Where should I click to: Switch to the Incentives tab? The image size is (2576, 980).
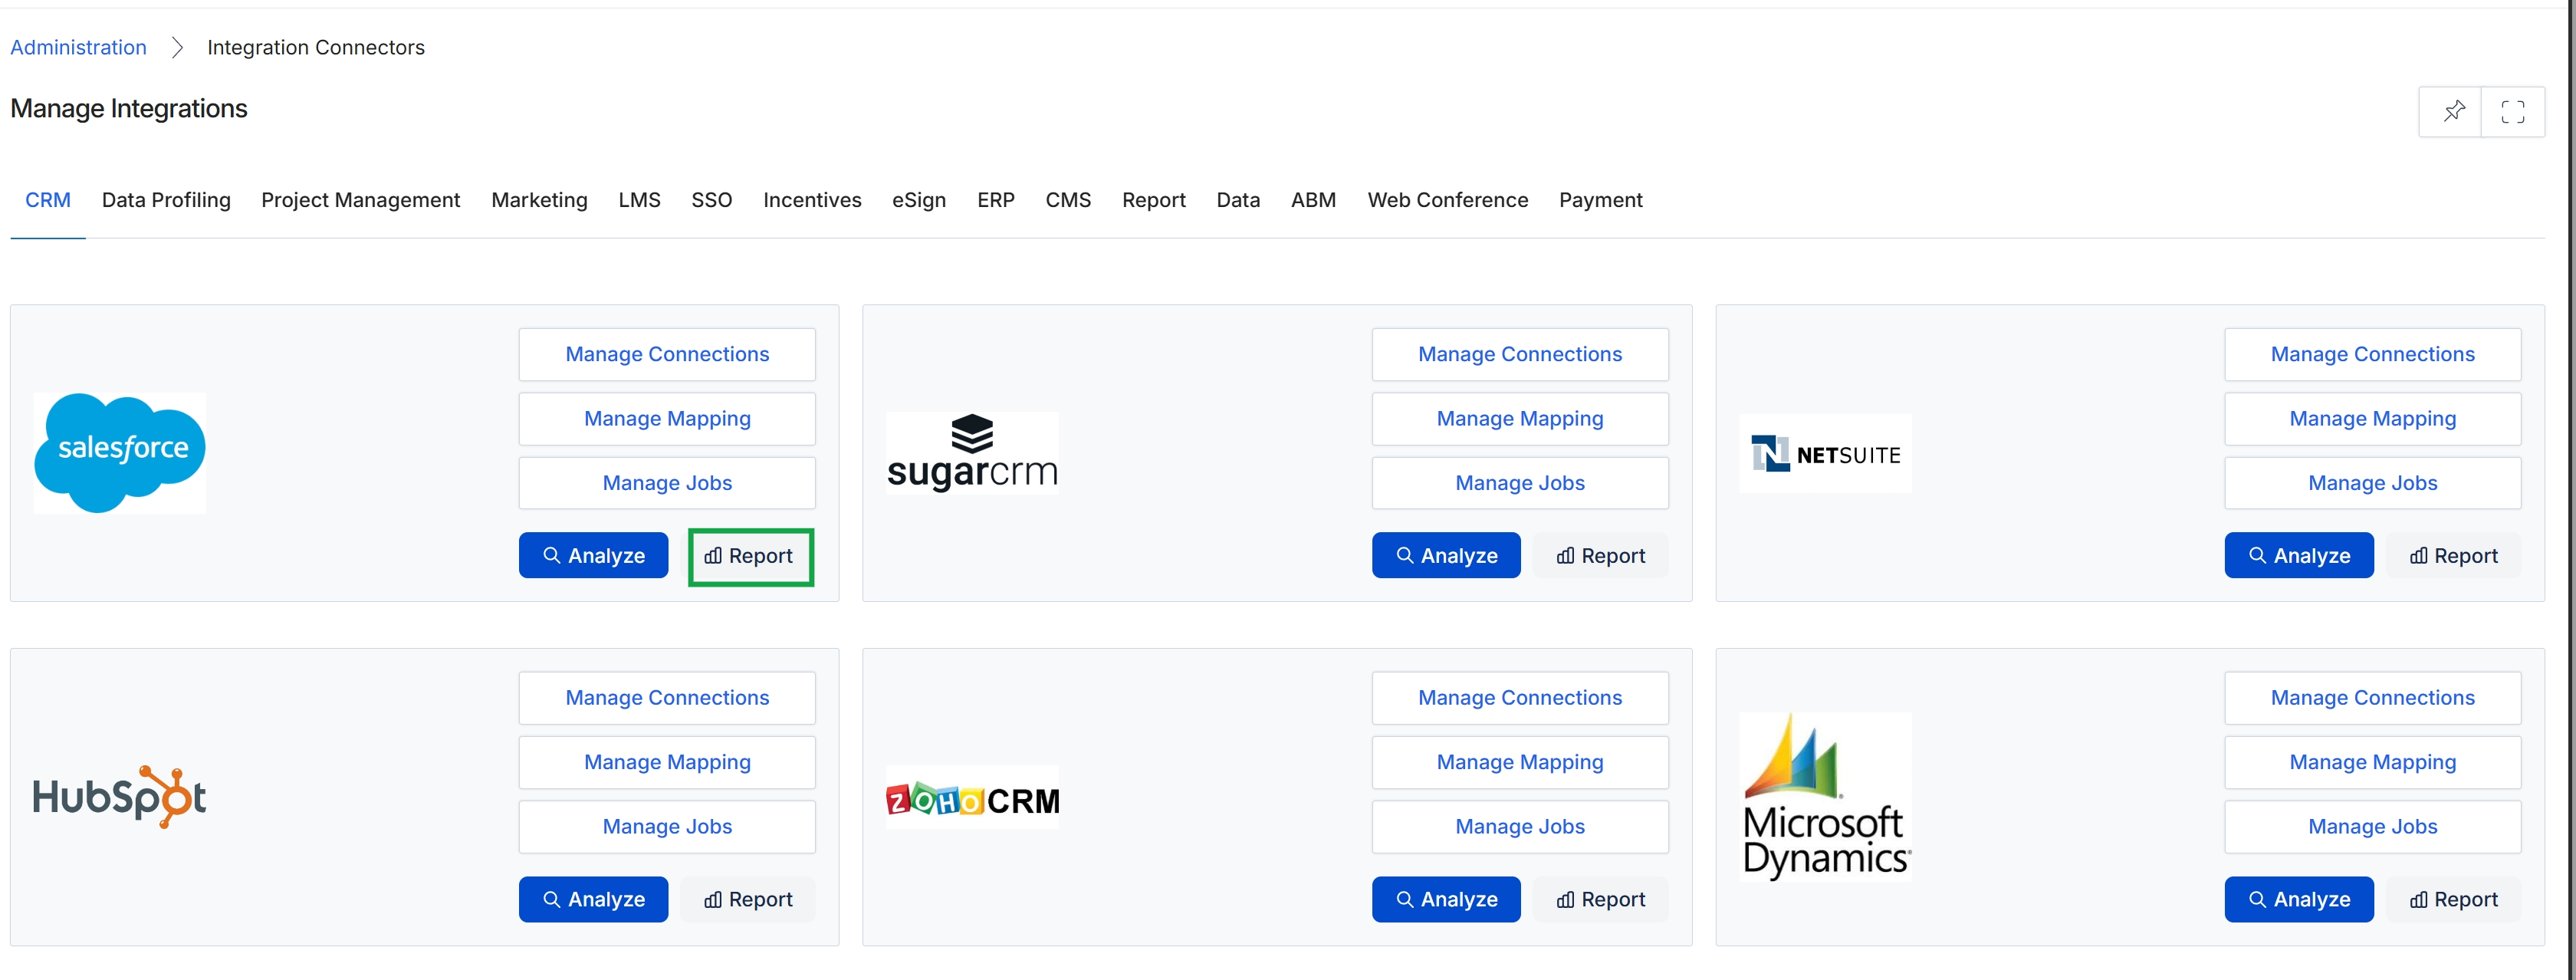[x=812, y=200]
